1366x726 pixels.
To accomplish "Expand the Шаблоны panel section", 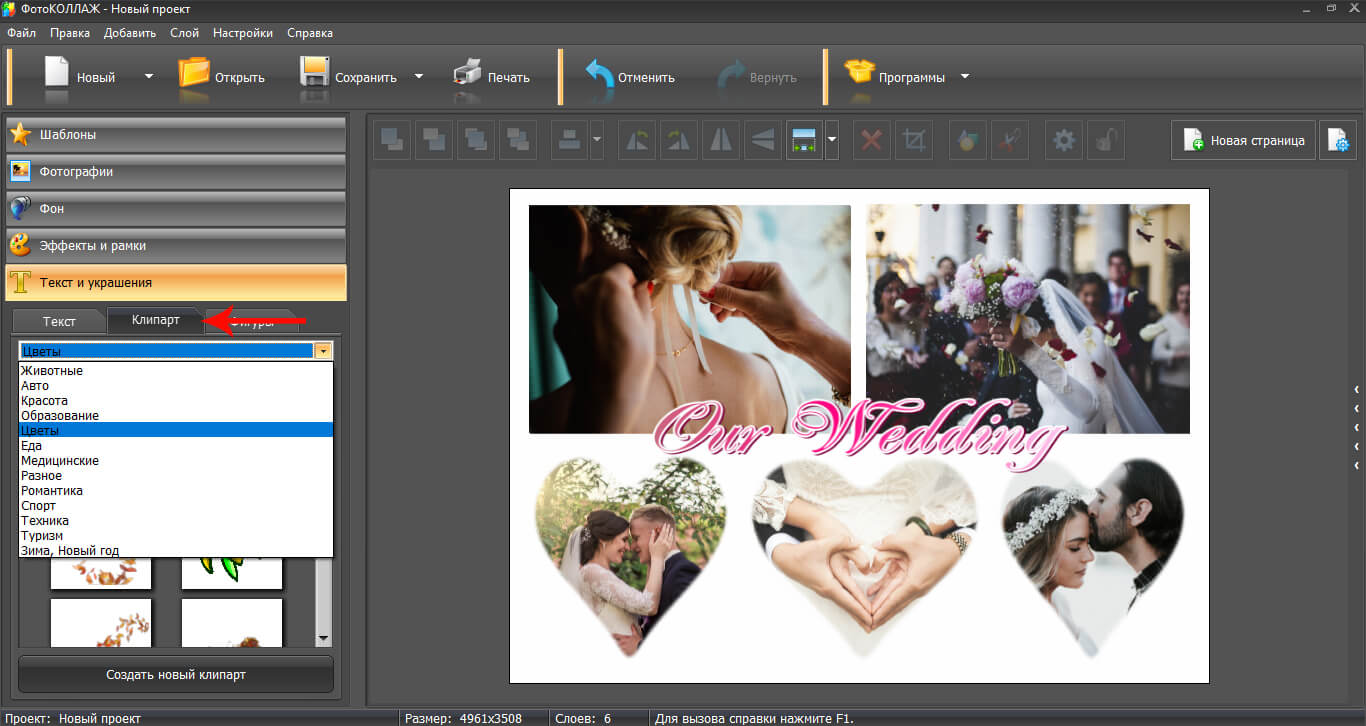I will (x=176, y=135).
